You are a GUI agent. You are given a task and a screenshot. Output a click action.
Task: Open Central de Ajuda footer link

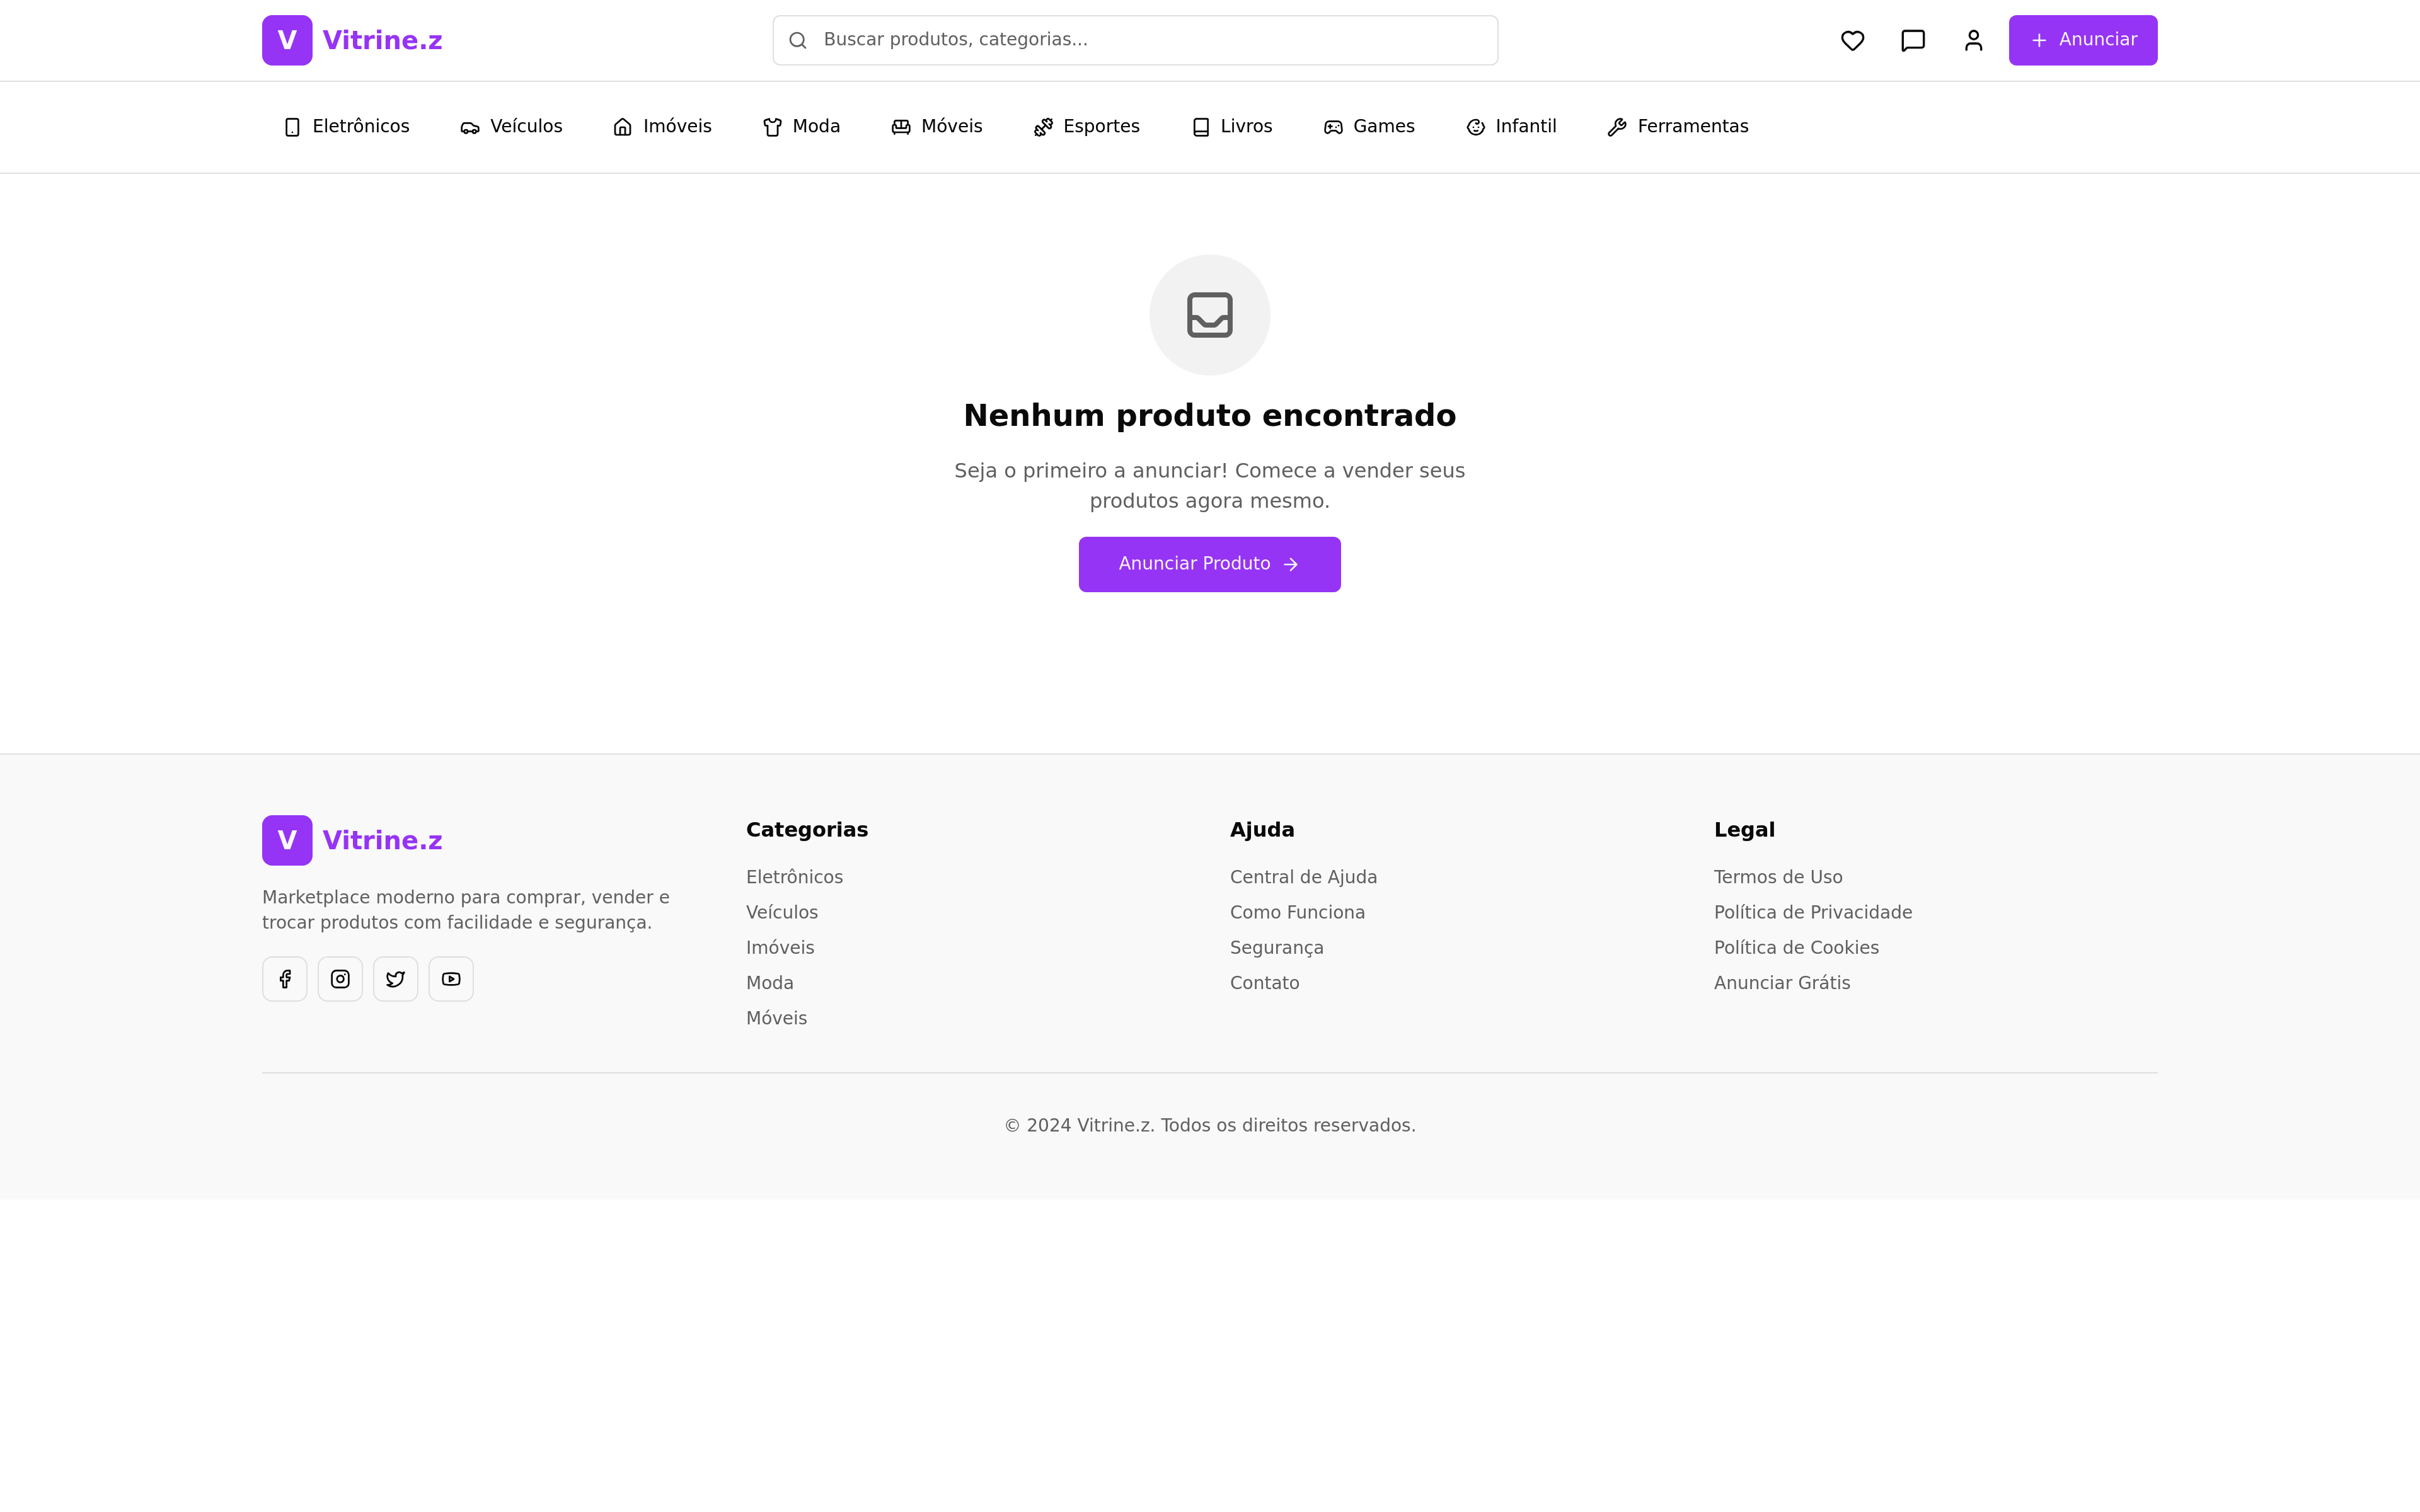[x=1303, y=877]
